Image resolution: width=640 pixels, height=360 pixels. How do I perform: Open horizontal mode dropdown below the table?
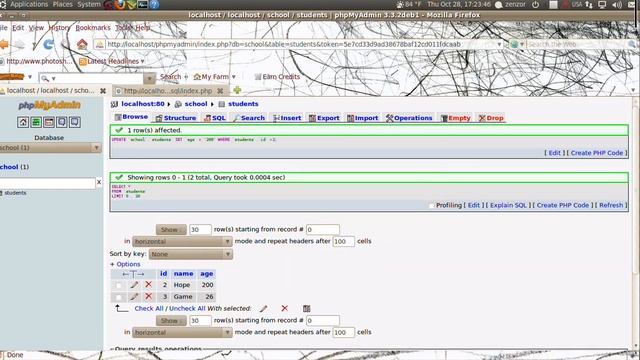point(182,333)
